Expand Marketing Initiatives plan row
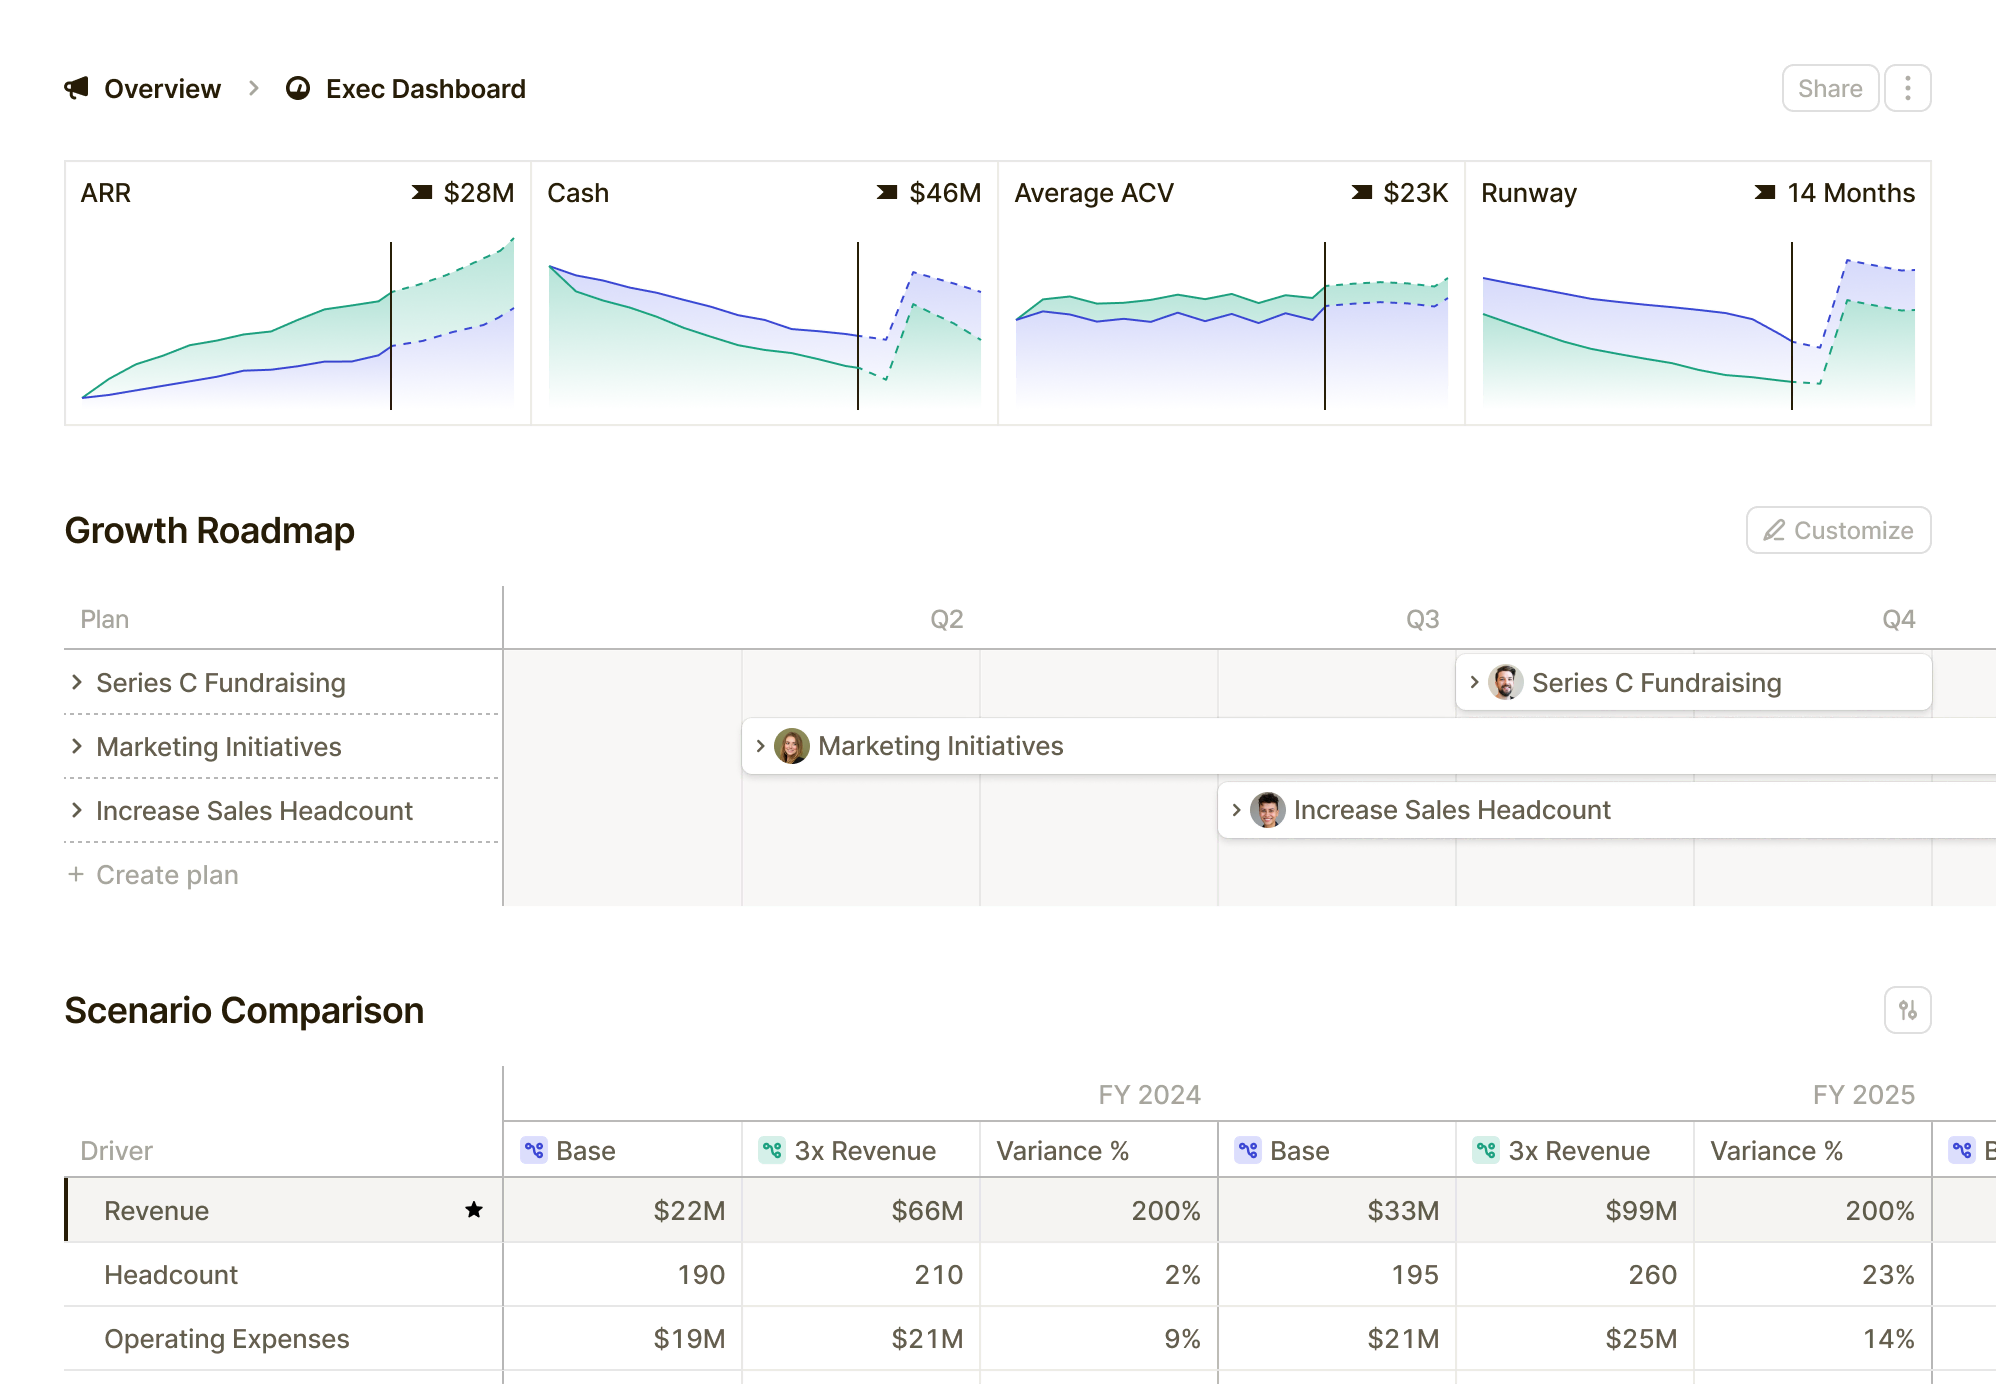 click(77, 746)
